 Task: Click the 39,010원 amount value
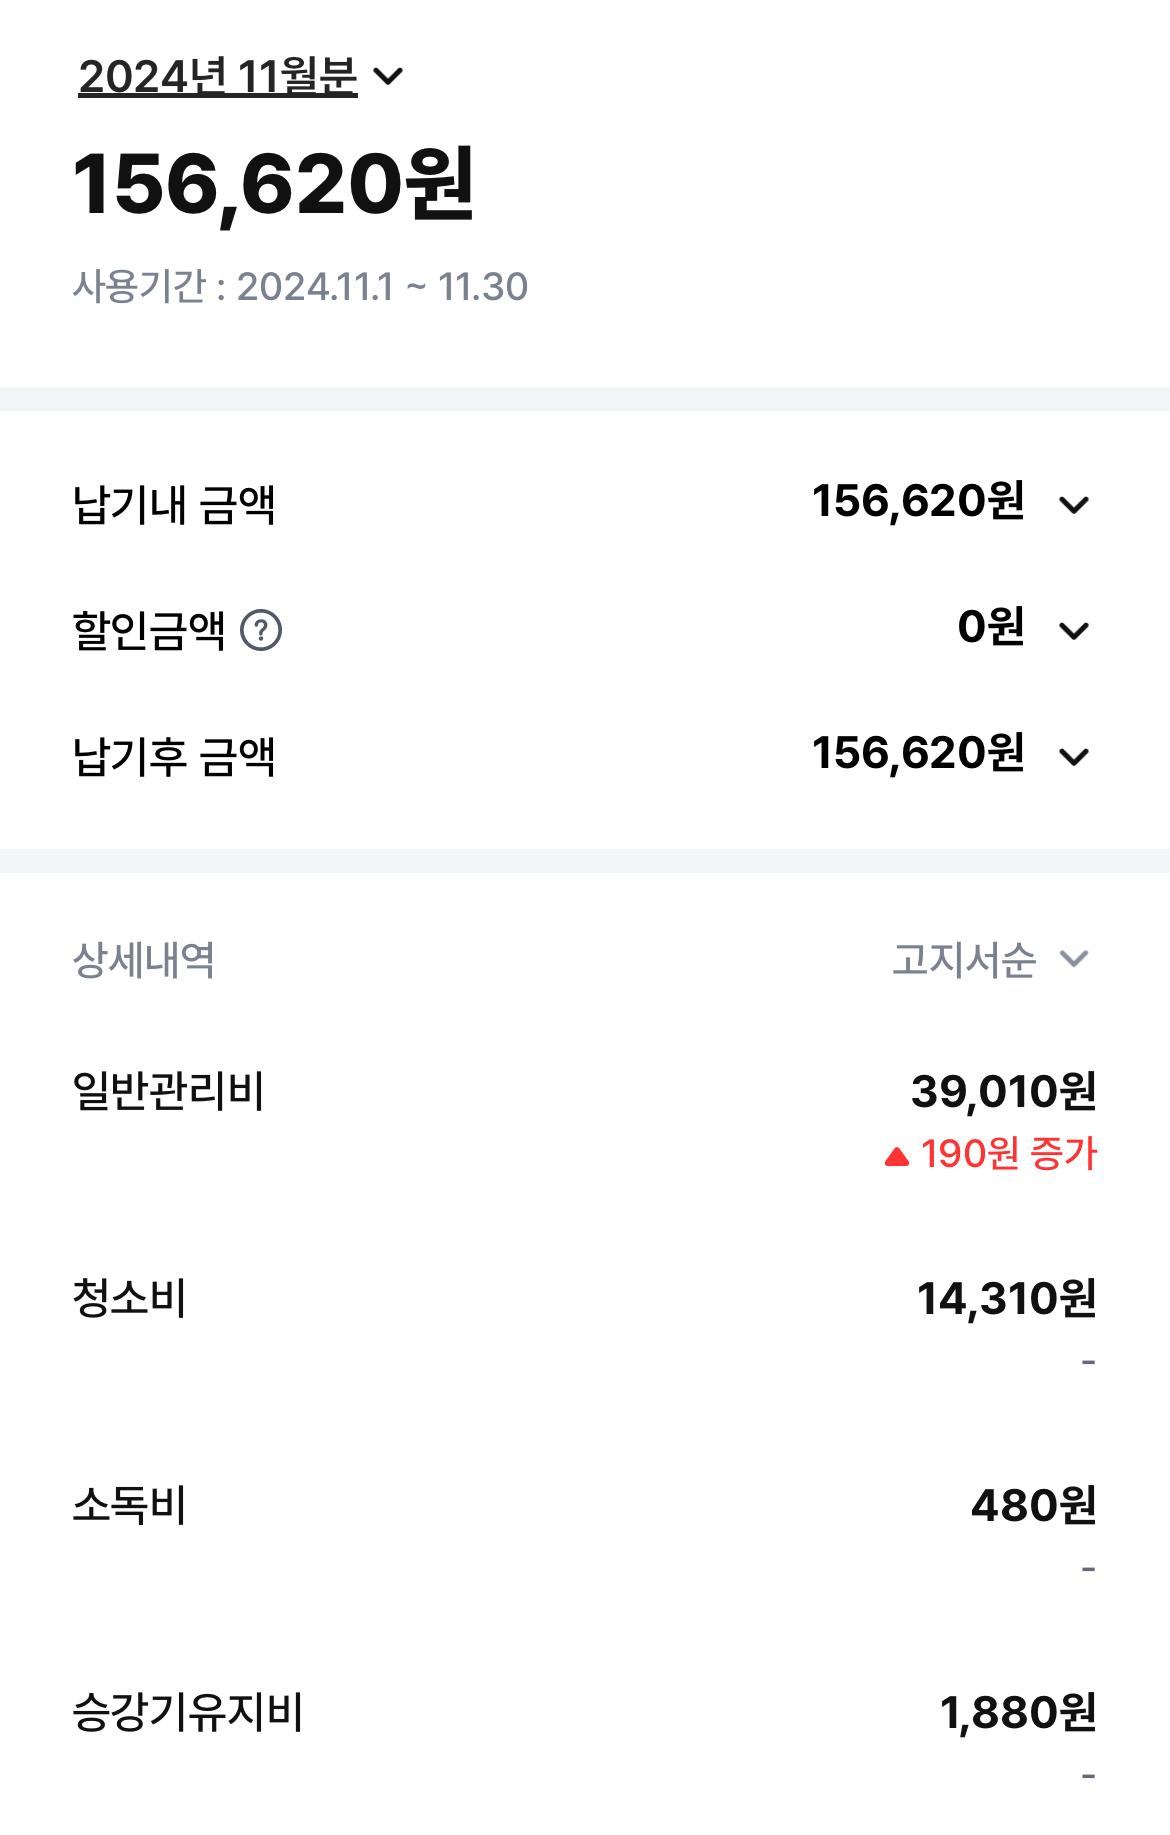pos(1003,1091)
